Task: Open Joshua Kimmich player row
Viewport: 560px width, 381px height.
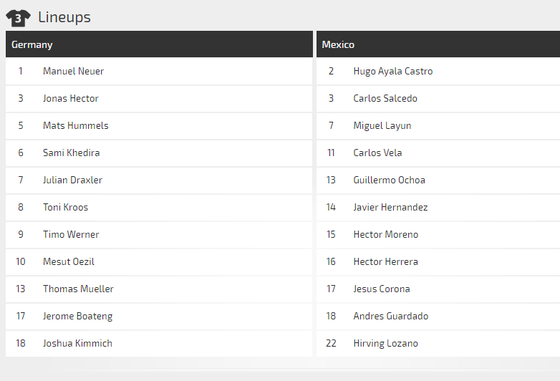Action: coord(159,344)
